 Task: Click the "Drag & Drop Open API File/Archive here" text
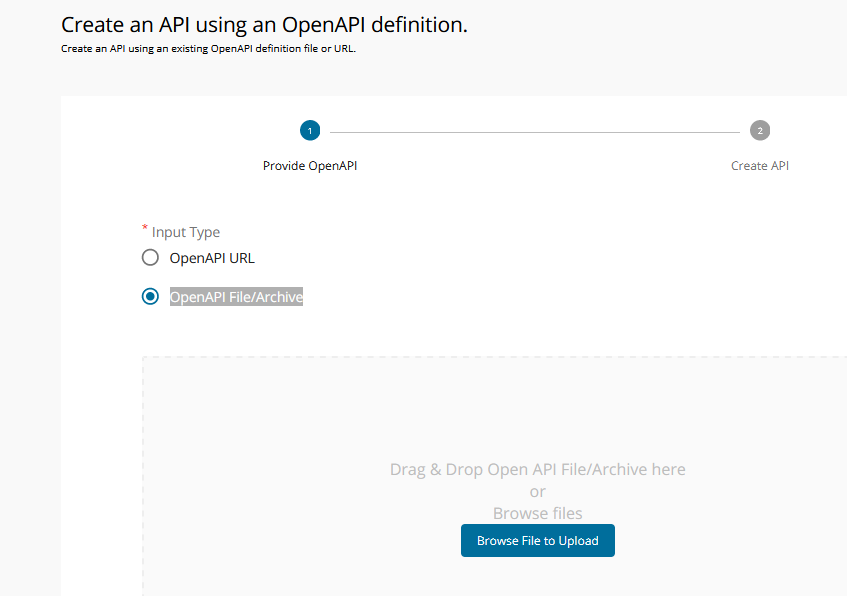pyautogui.click(x=538, y=469)
